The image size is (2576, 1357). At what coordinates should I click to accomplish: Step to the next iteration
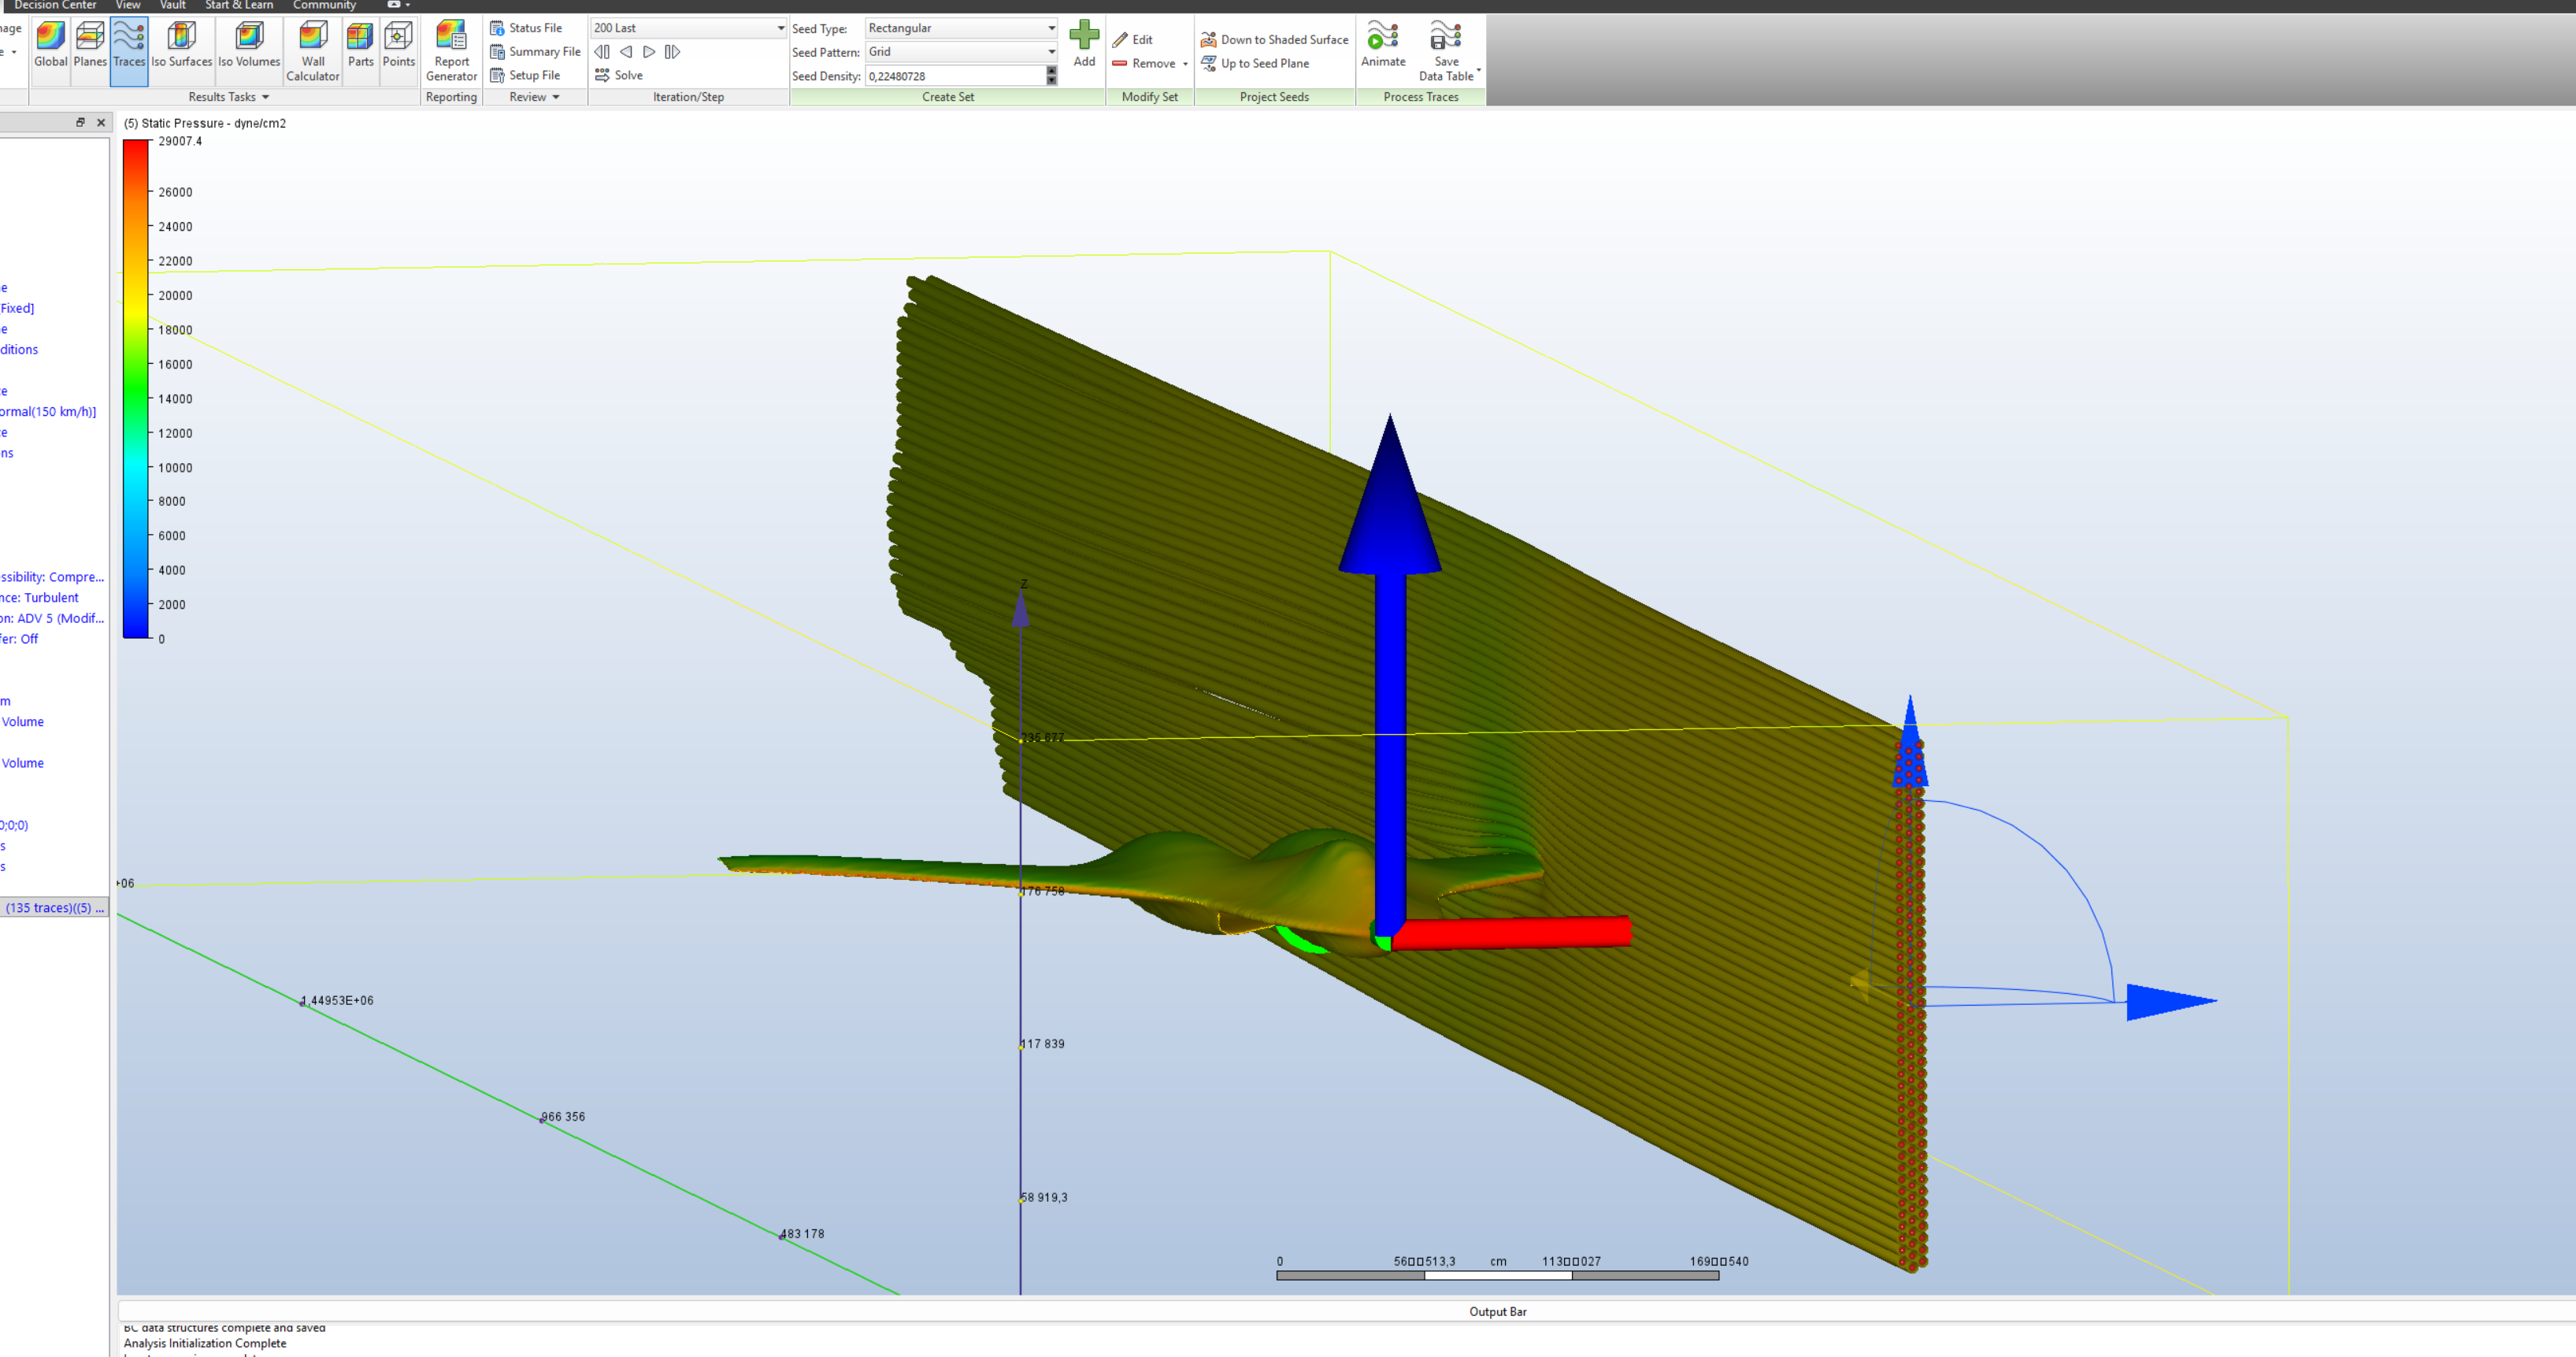pos(649,52)
